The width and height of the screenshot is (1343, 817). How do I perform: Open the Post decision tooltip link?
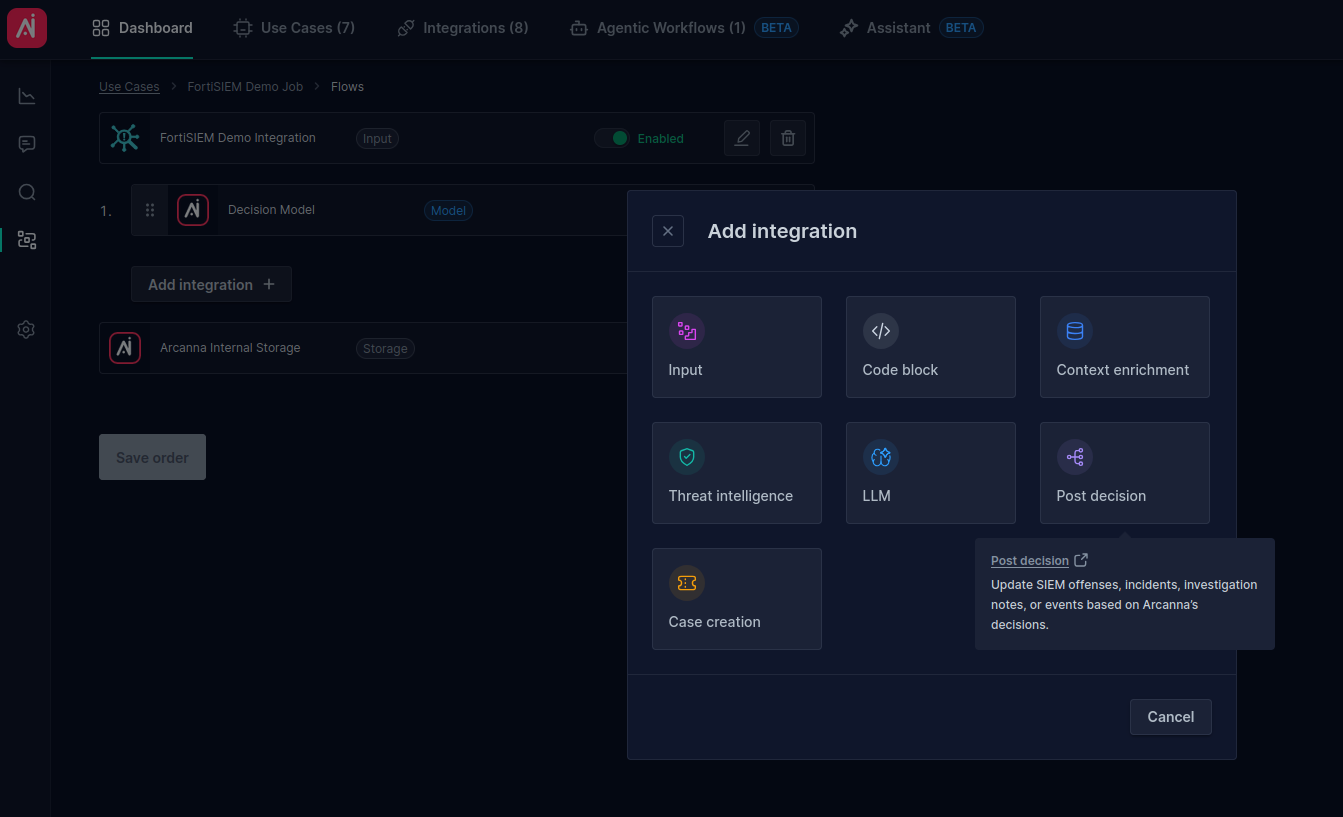pos(1030,561)
